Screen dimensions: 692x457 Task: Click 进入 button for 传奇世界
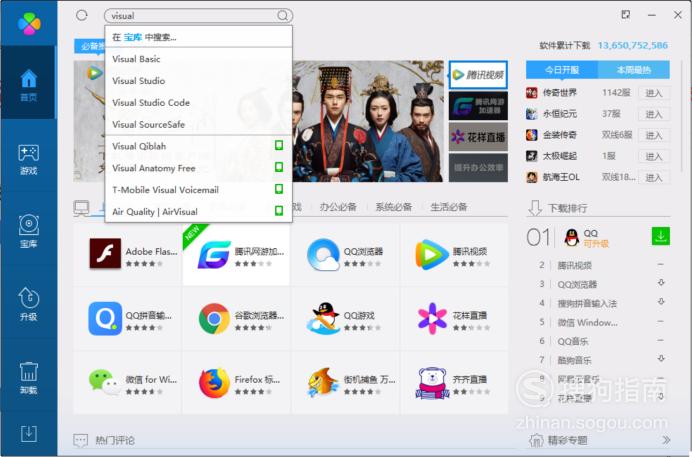tap(654, 93)
